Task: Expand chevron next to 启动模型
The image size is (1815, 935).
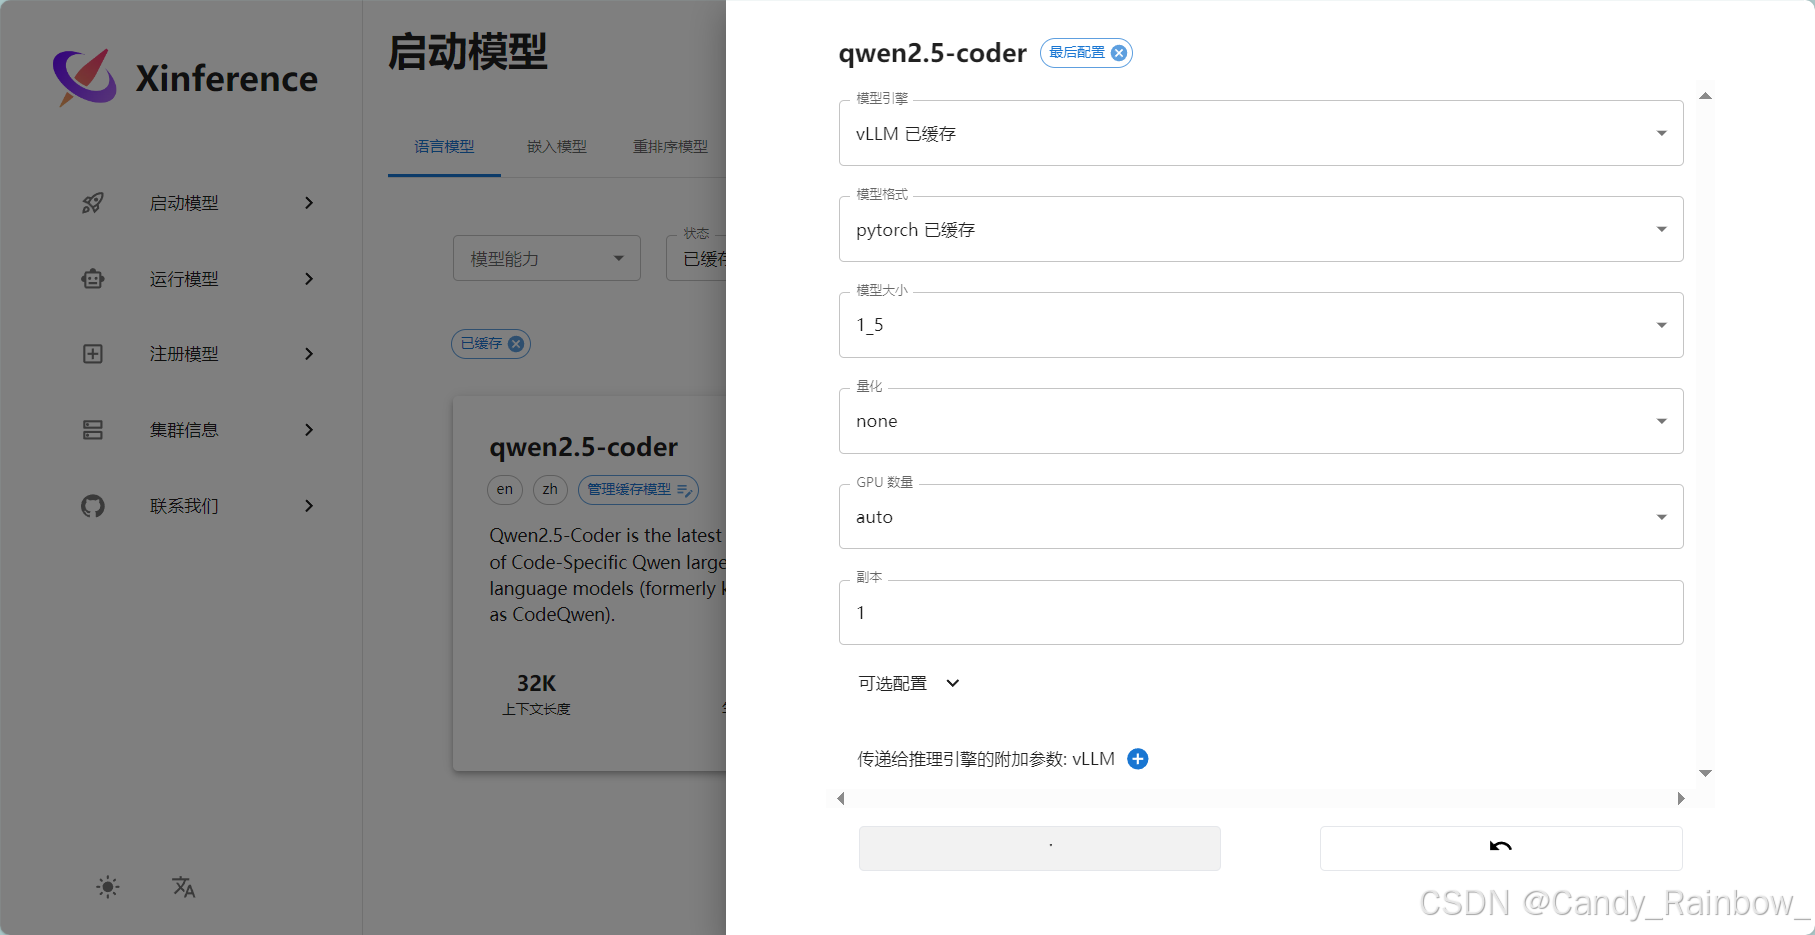Action: [309, 203]
